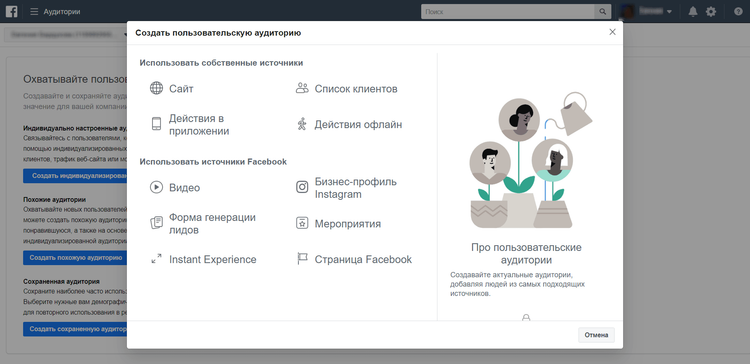The image size is (750, 364).
Task: Click the walking person icon for Действия офлайн
Action: pos(301,124)
